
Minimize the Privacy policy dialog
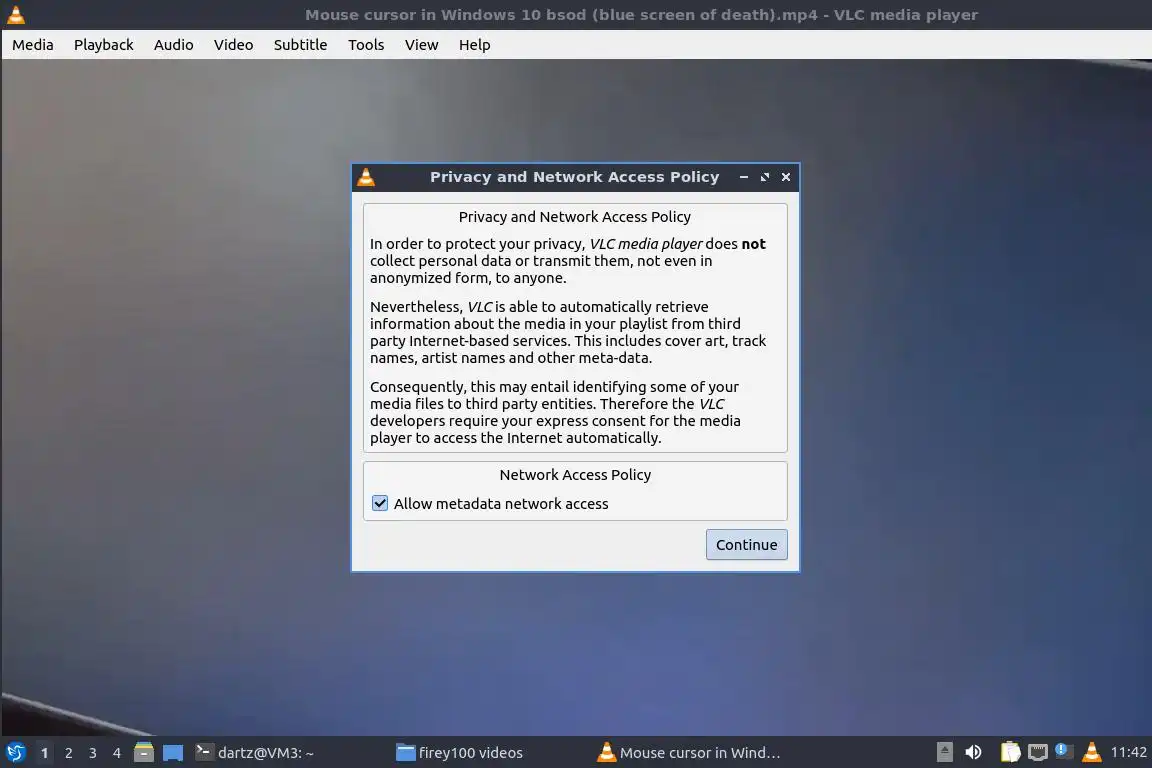click(744, 177)
